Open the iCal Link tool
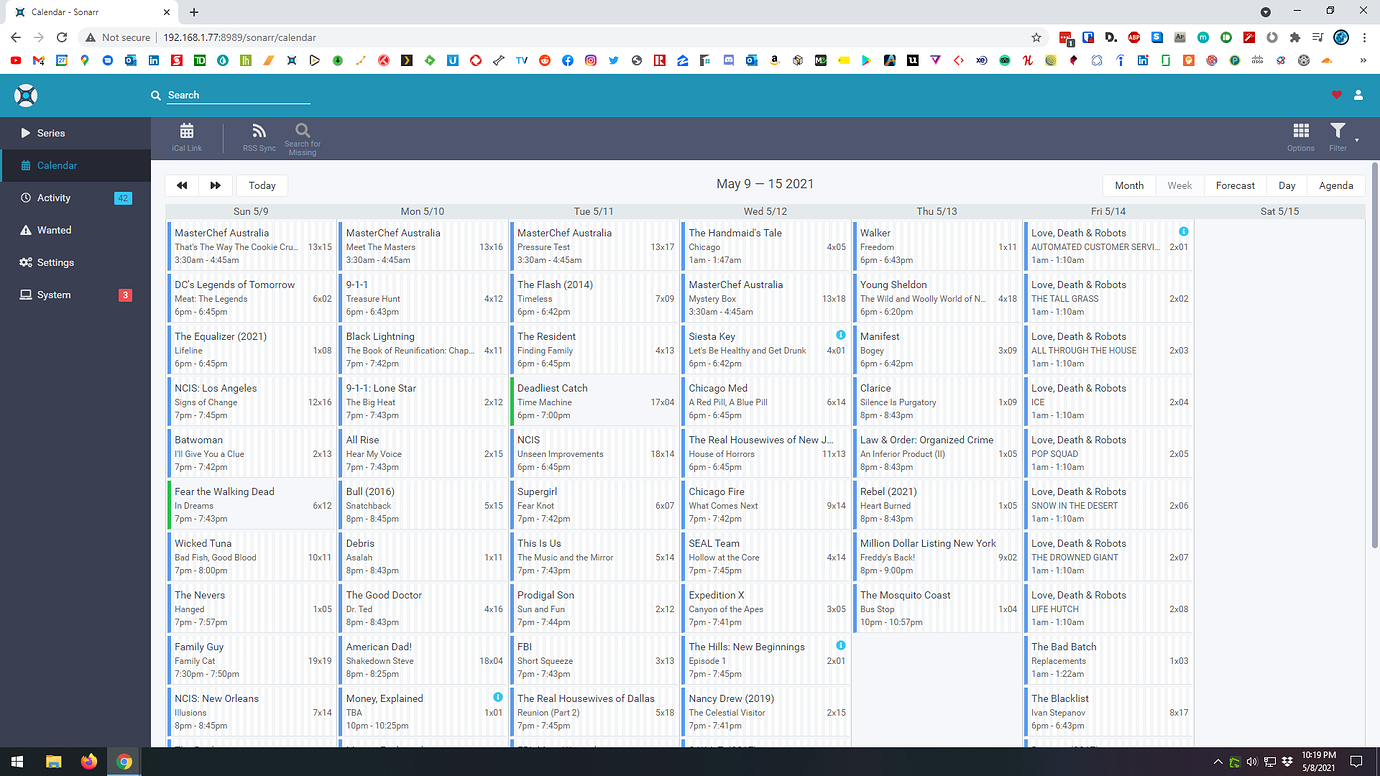Viewport: 1380px width, 776px height. point(187,137)
